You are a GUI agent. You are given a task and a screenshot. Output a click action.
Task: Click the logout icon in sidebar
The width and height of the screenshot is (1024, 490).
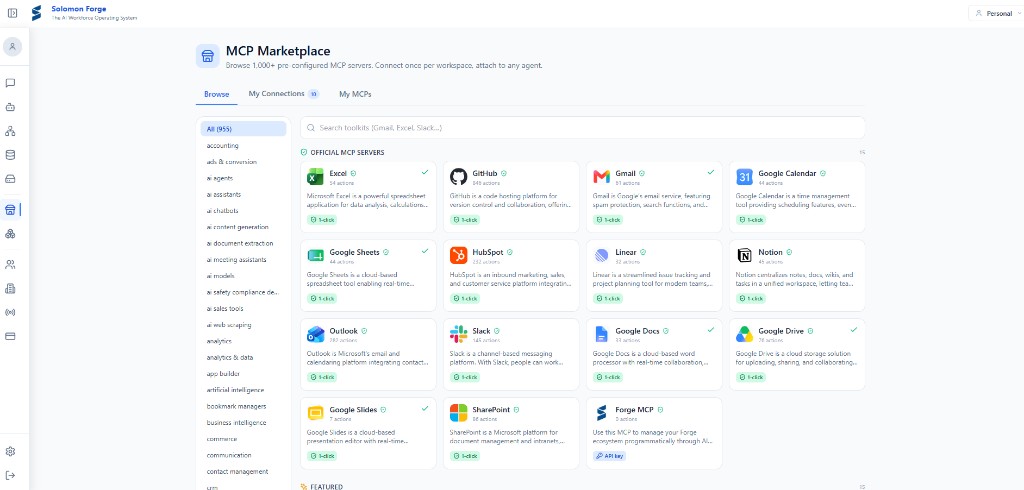coord(10,475)
